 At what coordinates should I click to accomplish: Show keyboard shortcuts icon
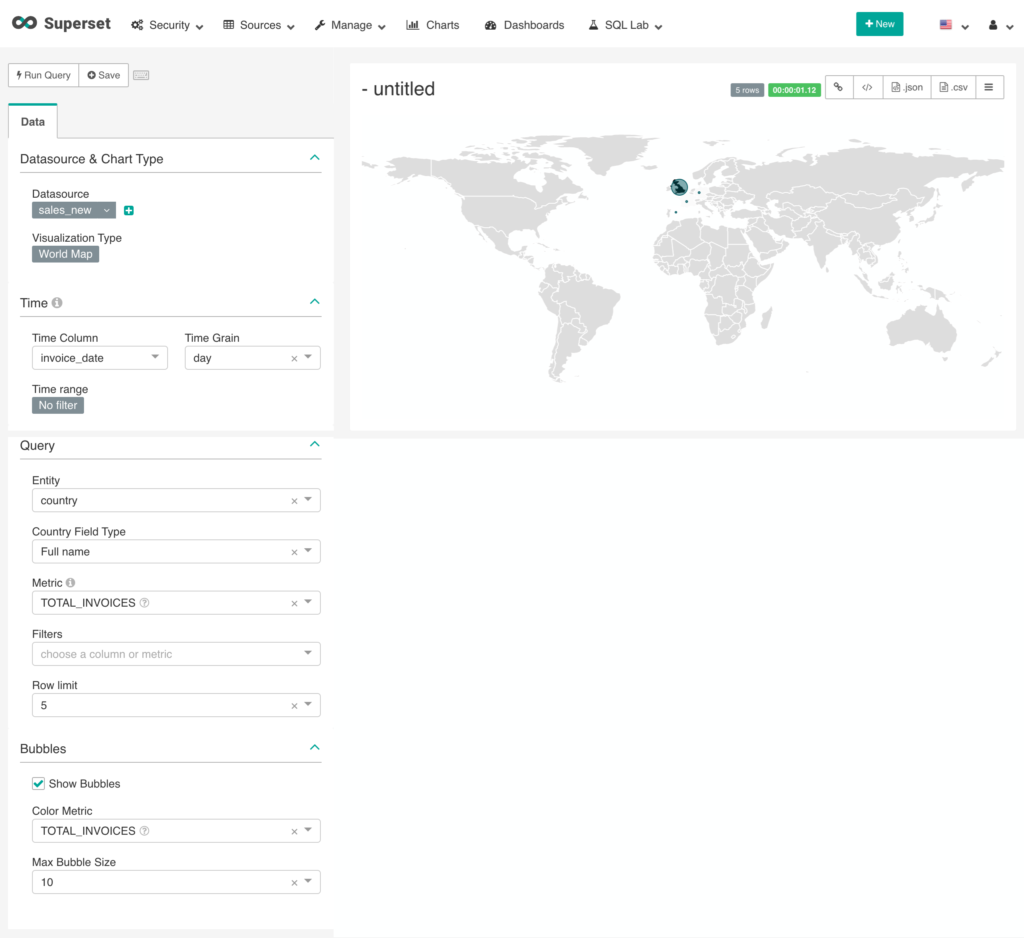141,75
